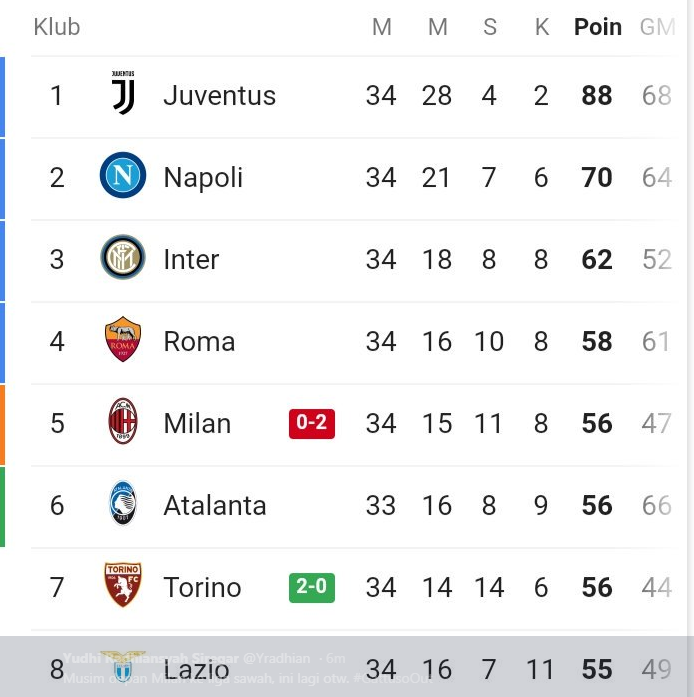Image resolution: width=694 pixels, height=697 pixels.
Task: Select the Roma team row name
Action: point(199,342)
